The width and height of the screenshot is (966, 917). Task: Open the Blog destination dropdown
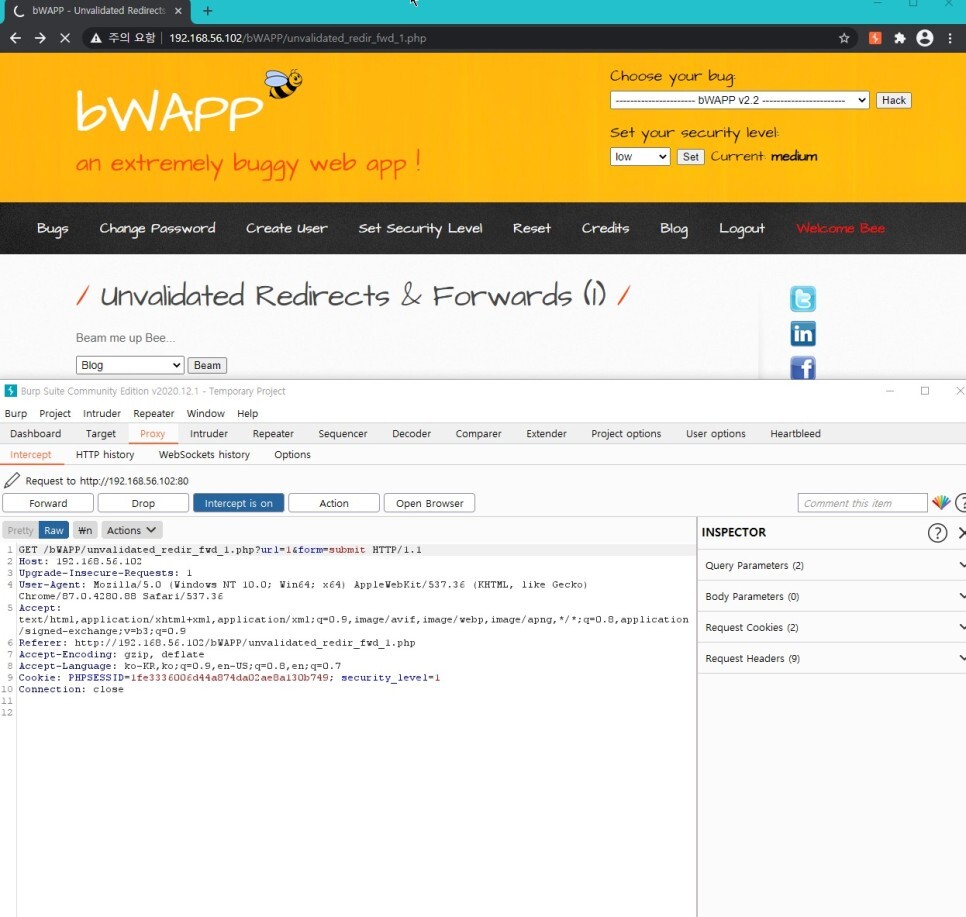130,365
